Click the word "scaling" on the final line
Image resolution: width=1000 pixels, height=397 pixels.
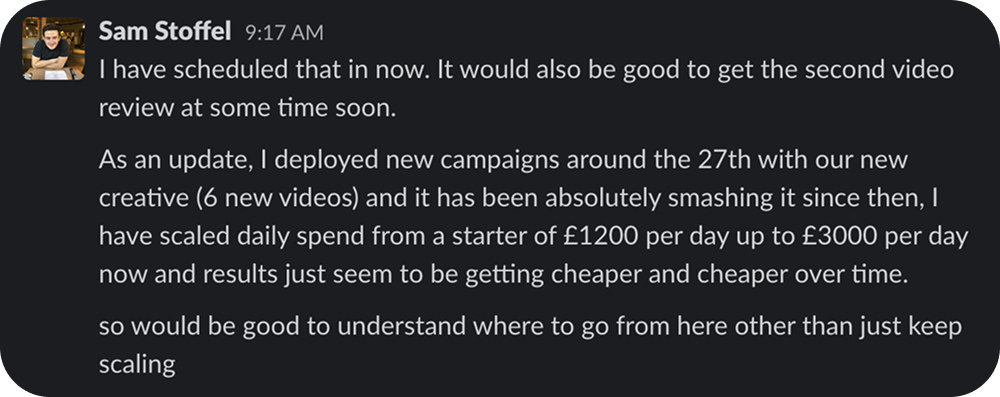137,365
